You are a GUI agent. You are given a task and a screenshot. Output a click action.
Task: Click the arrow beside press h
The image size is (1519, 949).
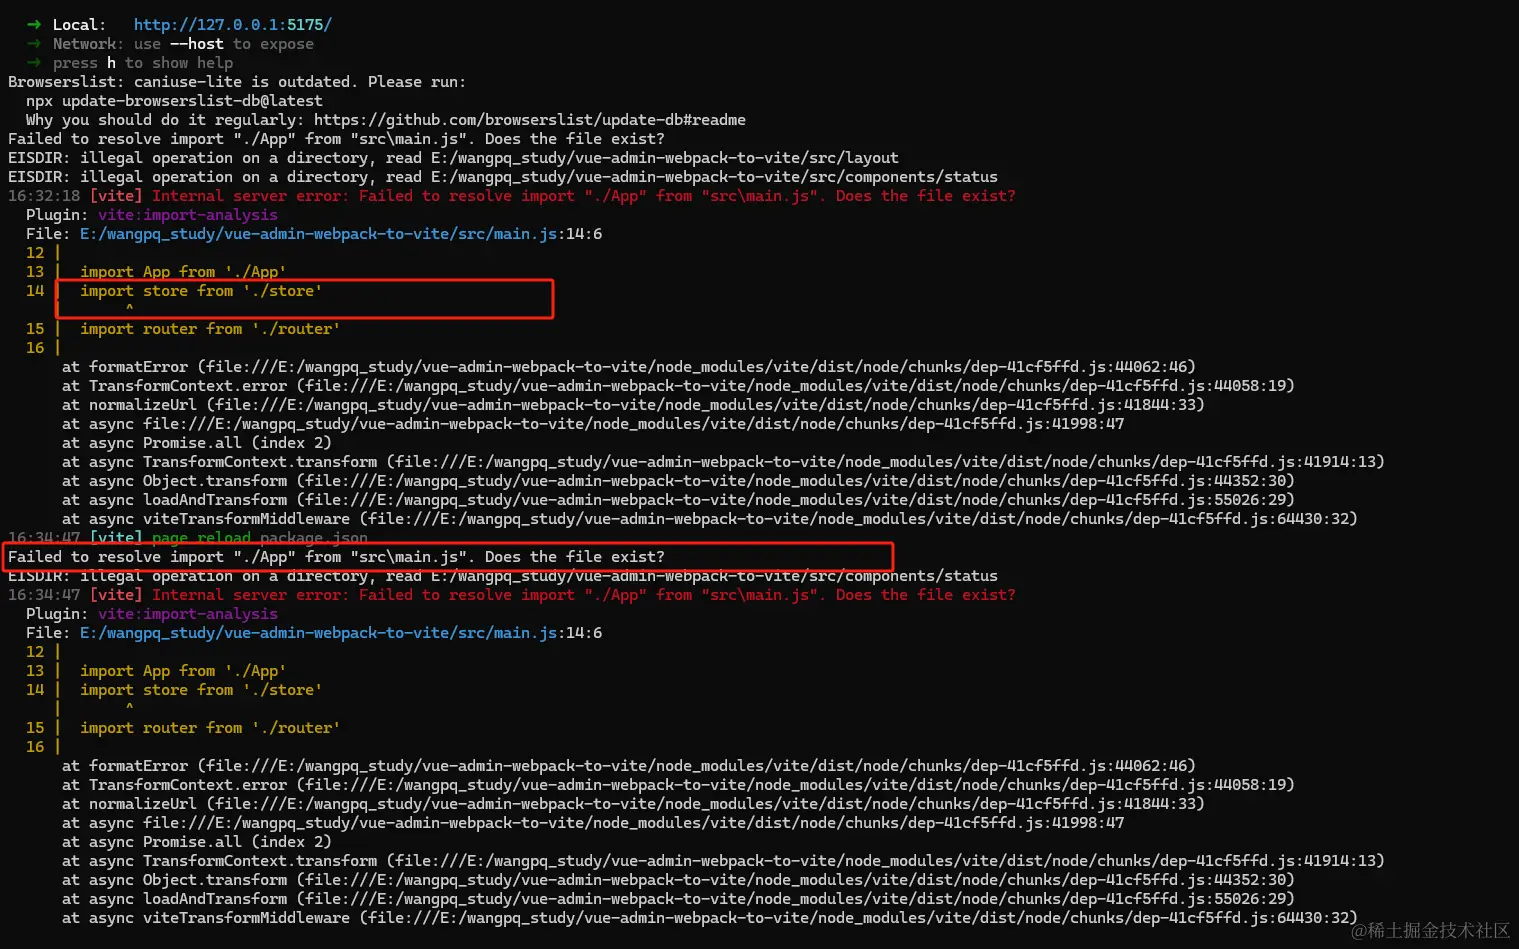click(34, 63)
